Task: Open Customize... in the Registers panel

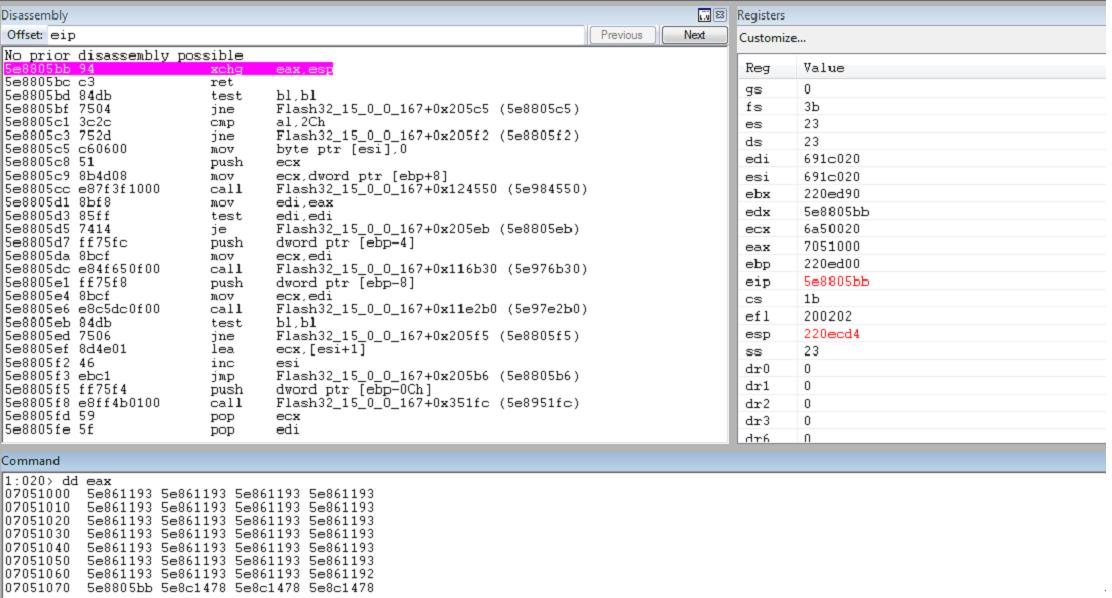Action: point(772,38)
